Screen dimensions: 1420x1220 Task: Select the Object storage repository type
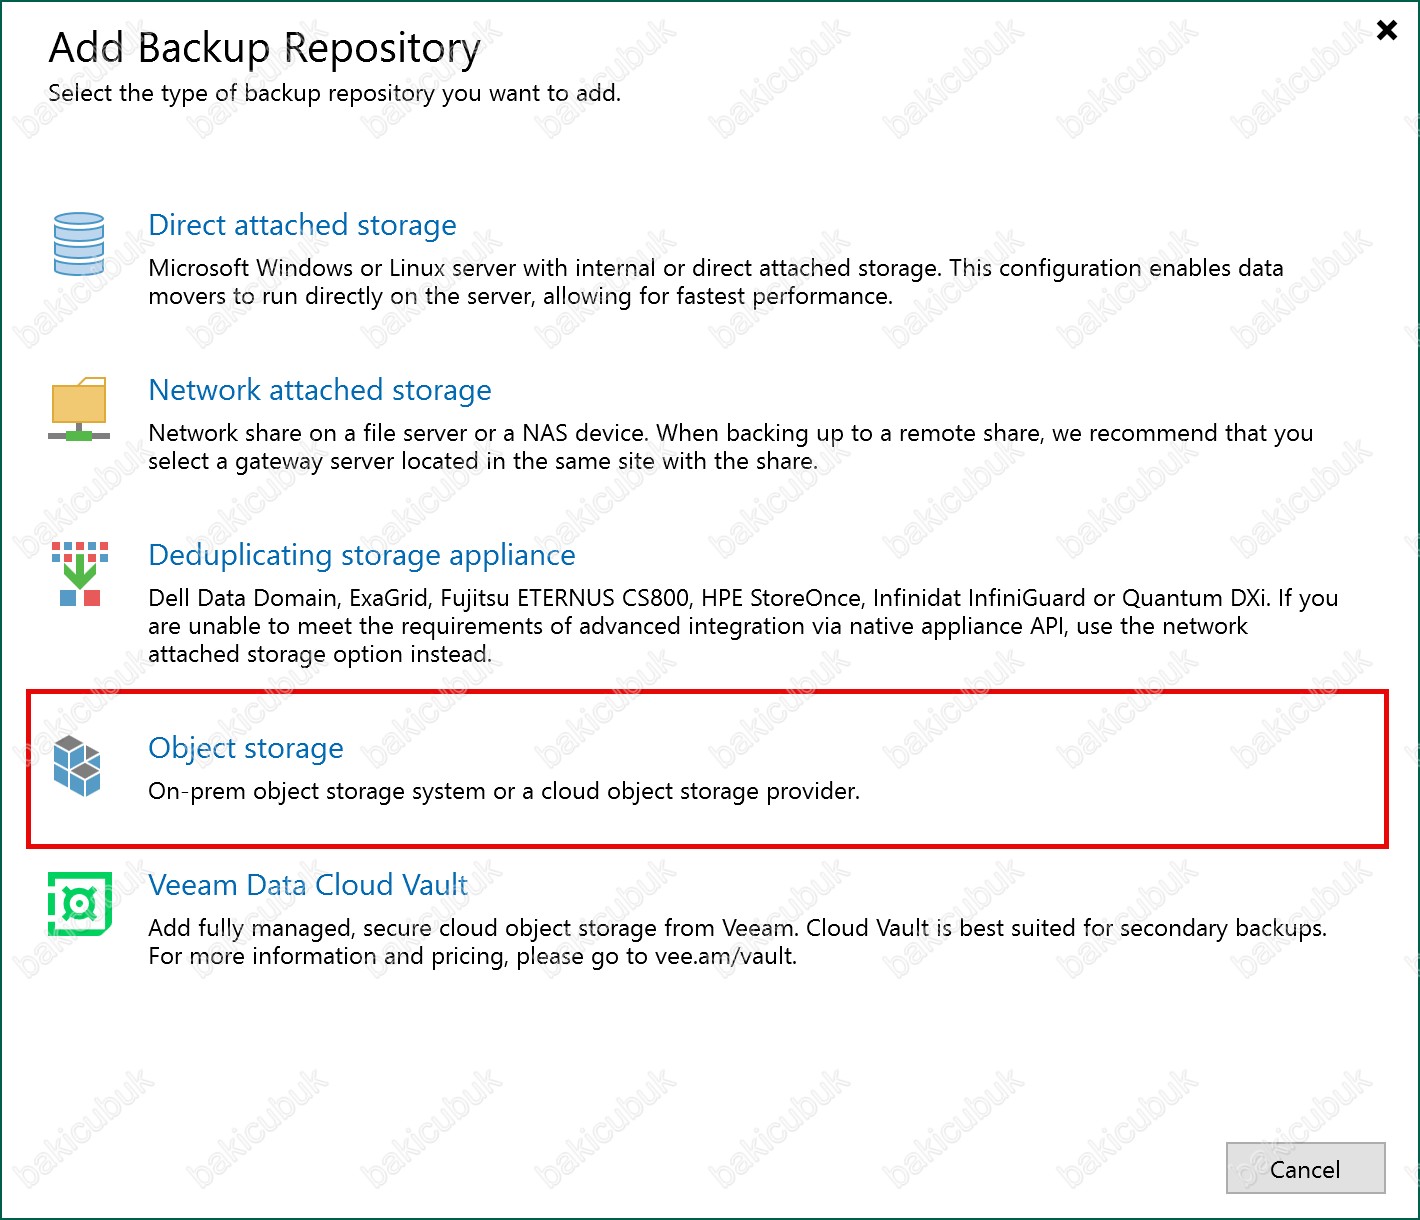[x=246, y=748]
